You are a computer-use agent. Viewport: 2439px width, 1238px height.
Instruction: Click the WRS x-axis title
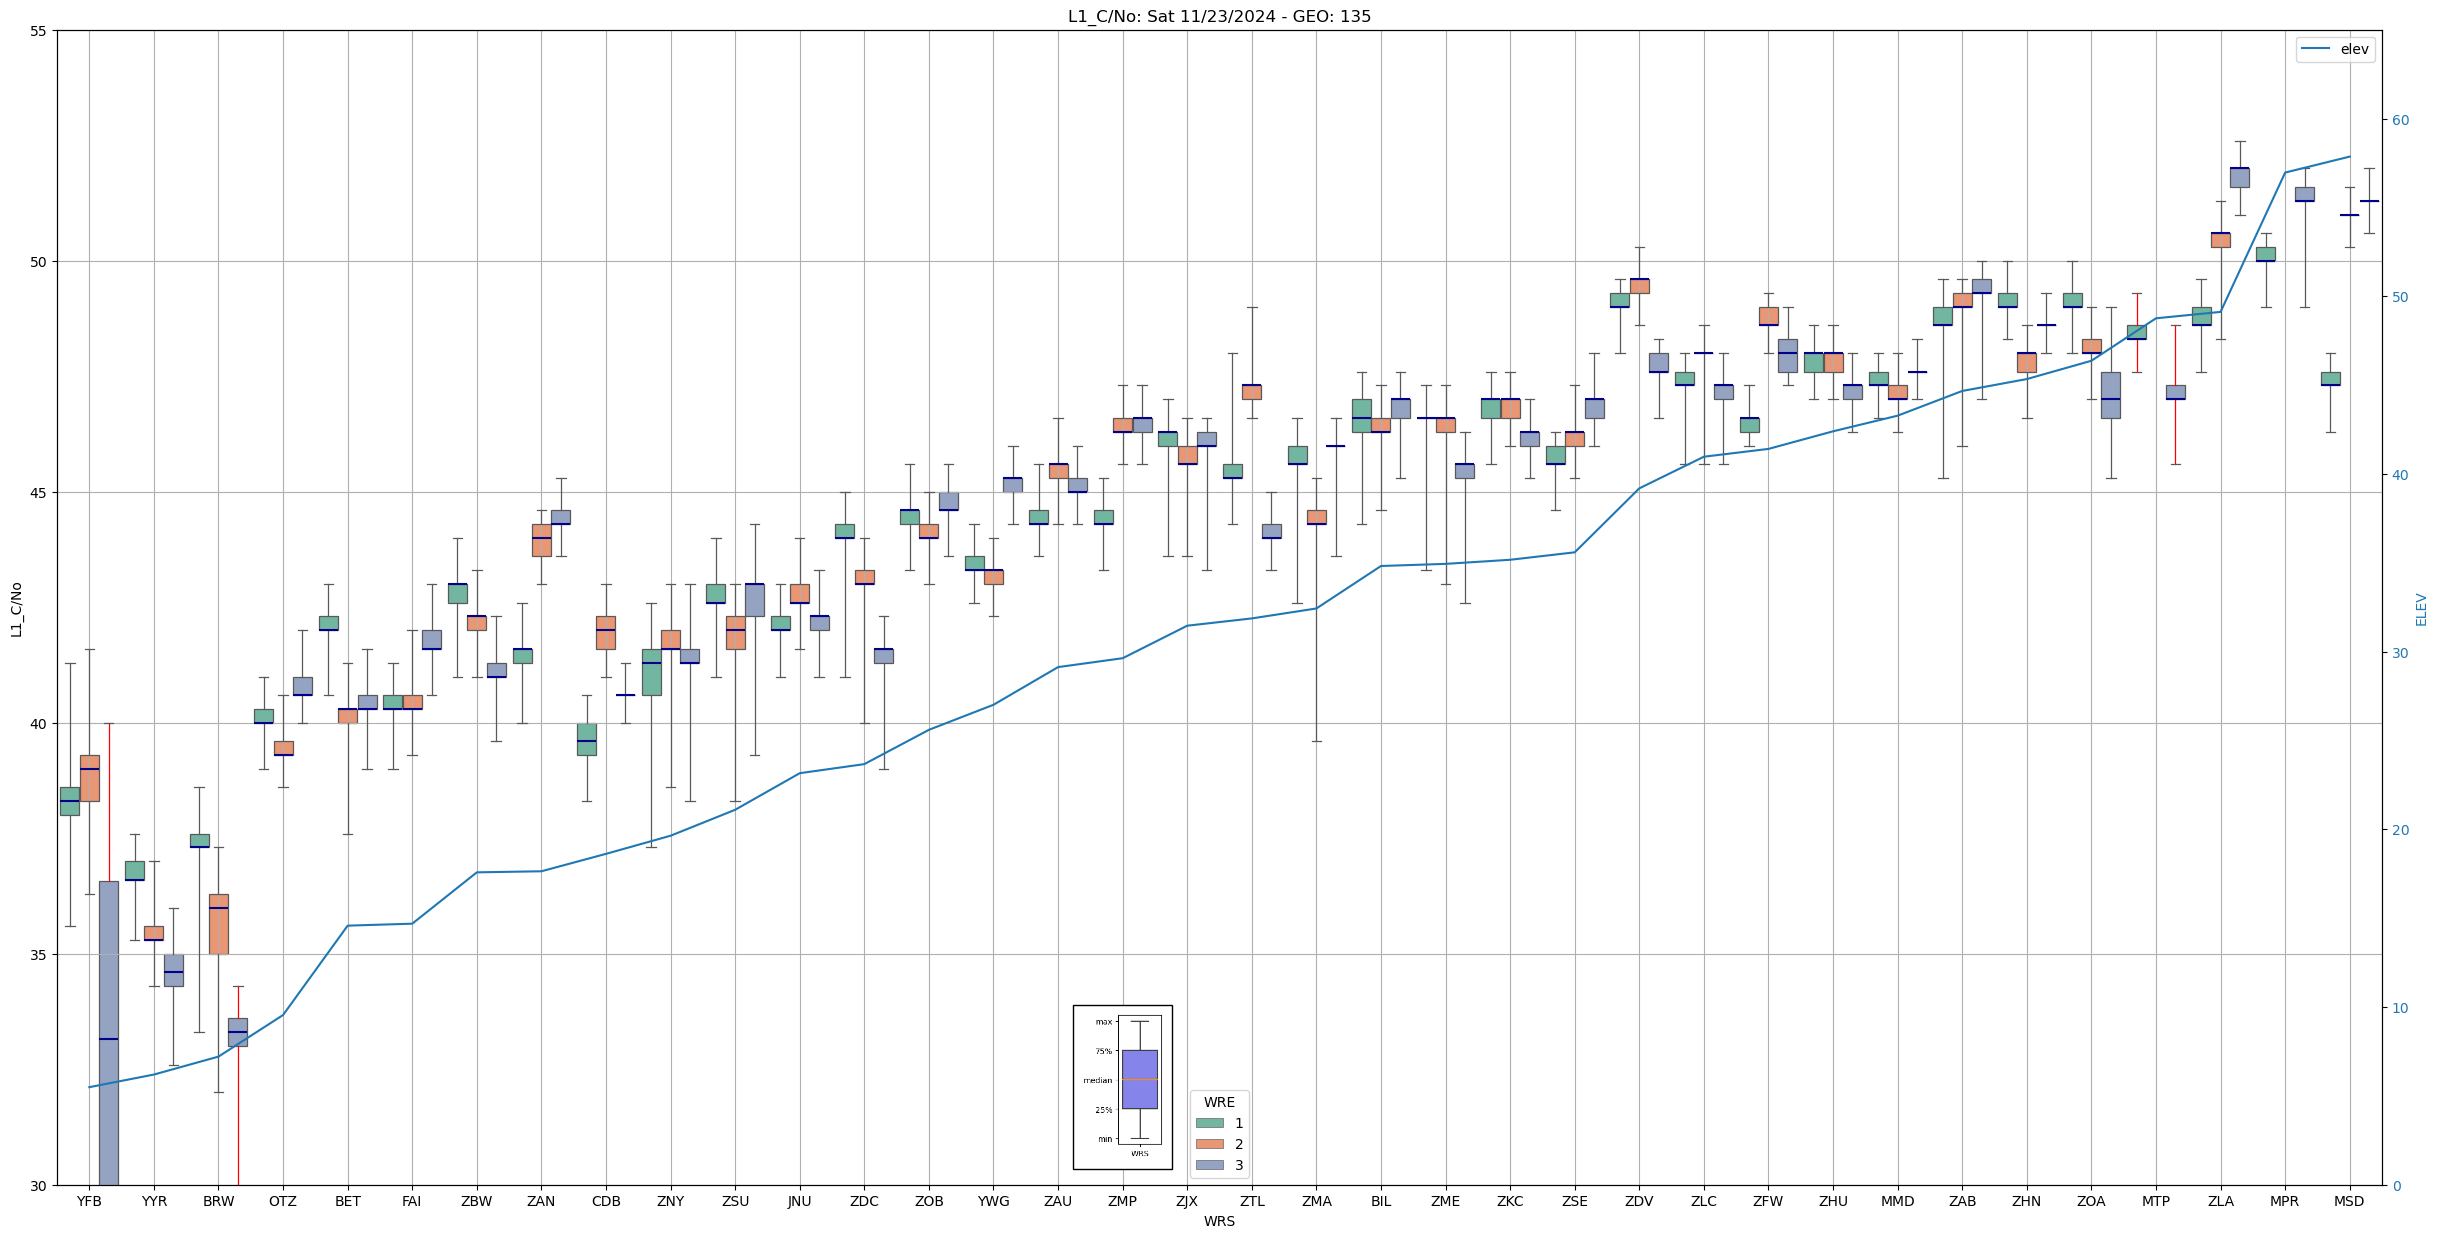coord(1219,1221)
